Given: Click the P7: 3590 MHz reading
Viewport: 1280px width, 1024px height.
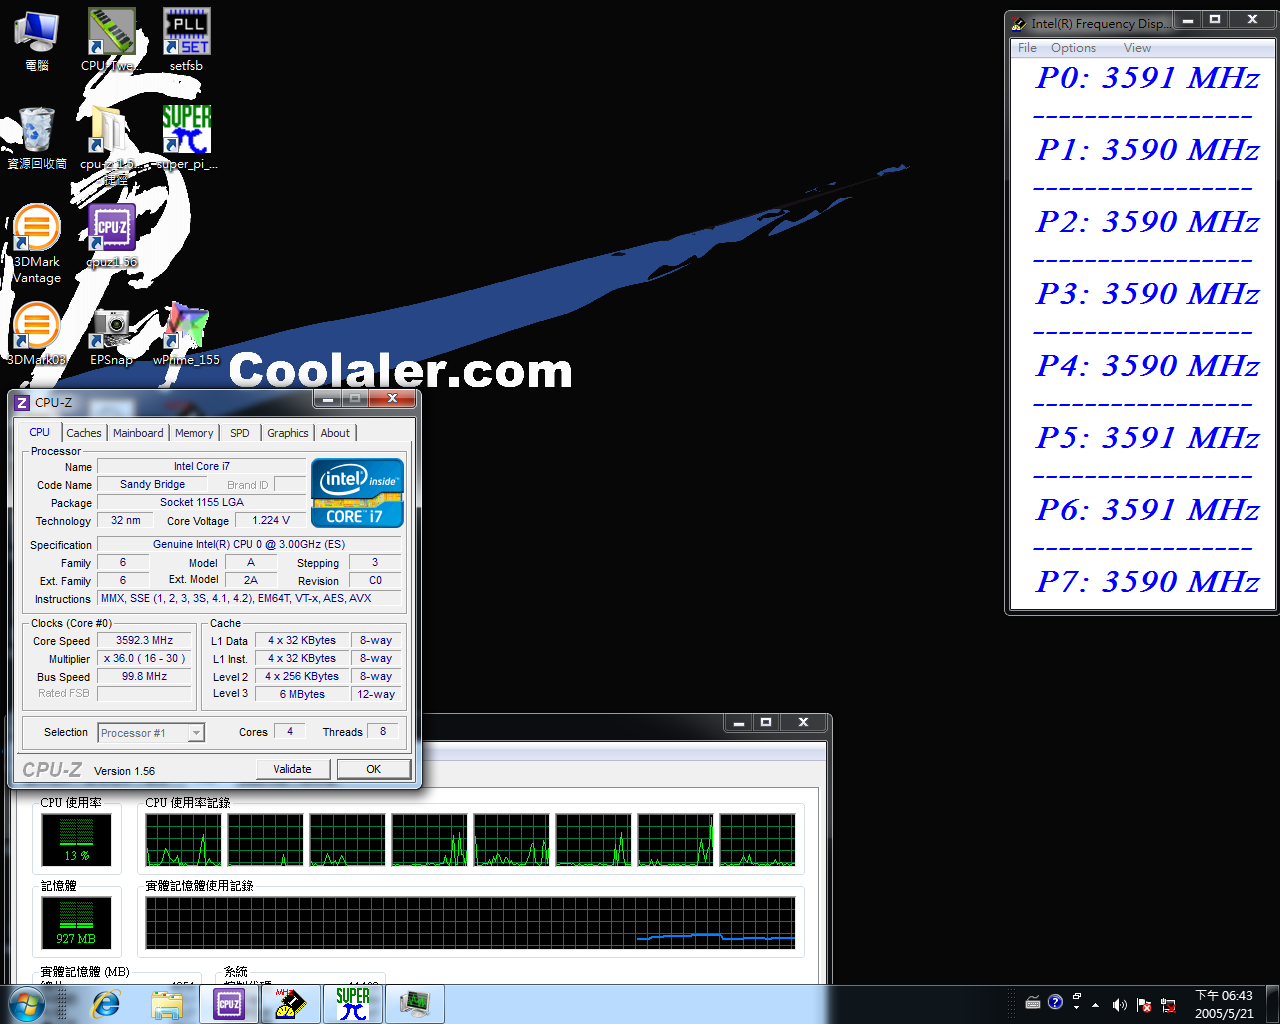Looking at the screenshot, I should [1147, 582].
